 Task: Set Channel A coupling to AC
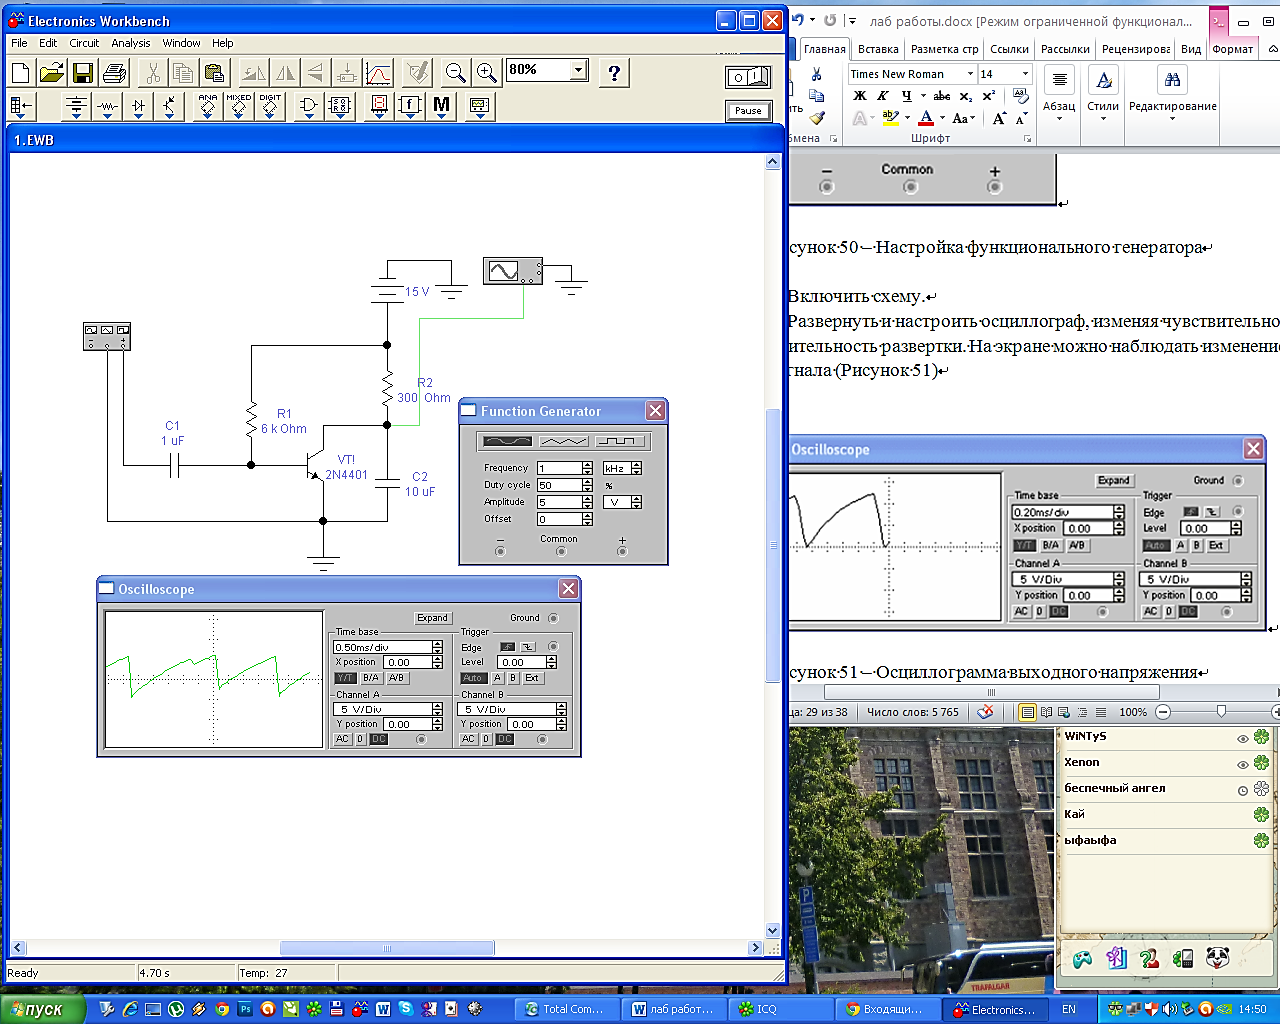click(342, 739)
